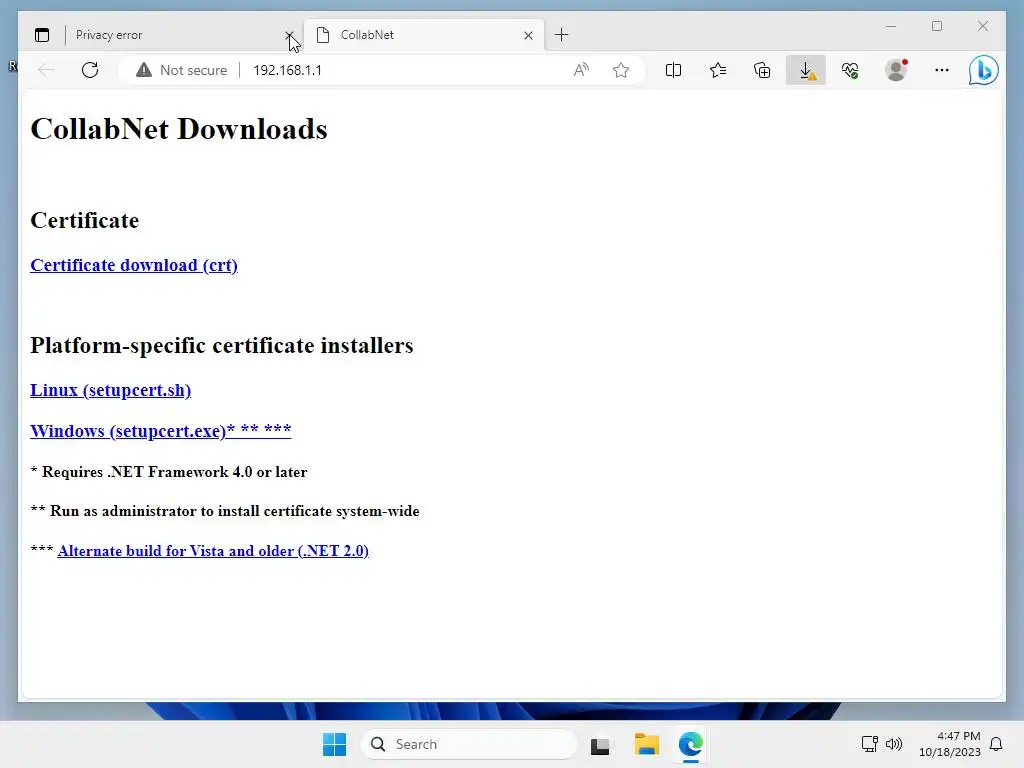Open the Windows Start menu

click(x=334, y=744)
